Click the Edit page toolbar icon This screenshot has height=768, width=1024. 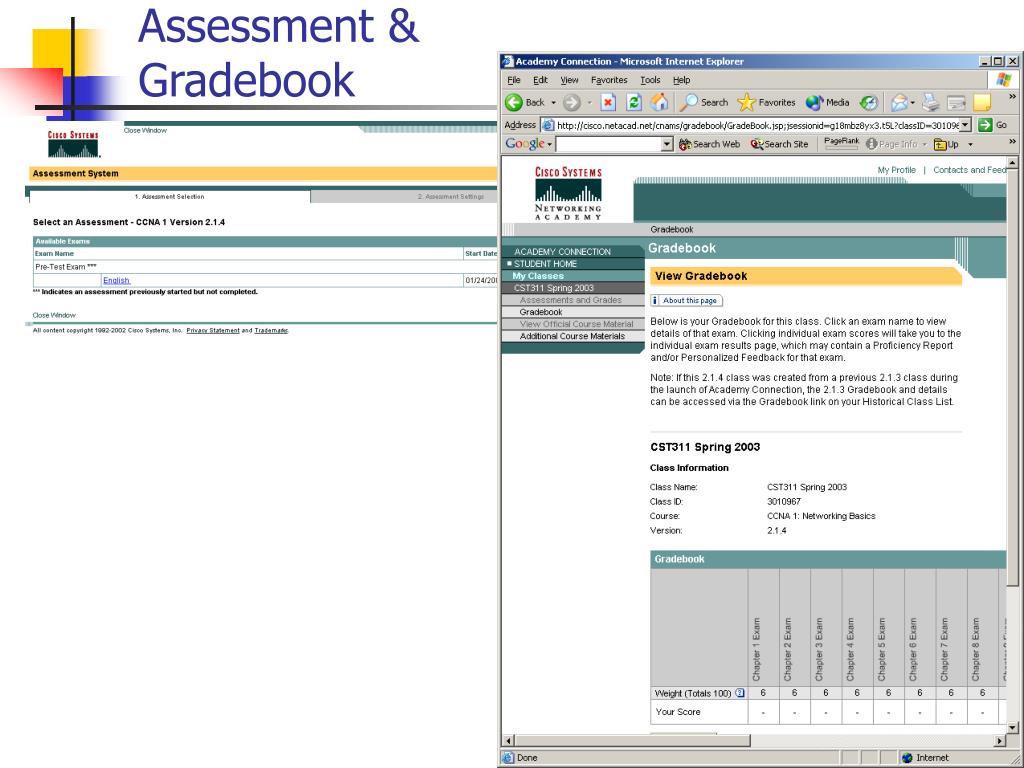pyautogui.click(x=956, y=103)
